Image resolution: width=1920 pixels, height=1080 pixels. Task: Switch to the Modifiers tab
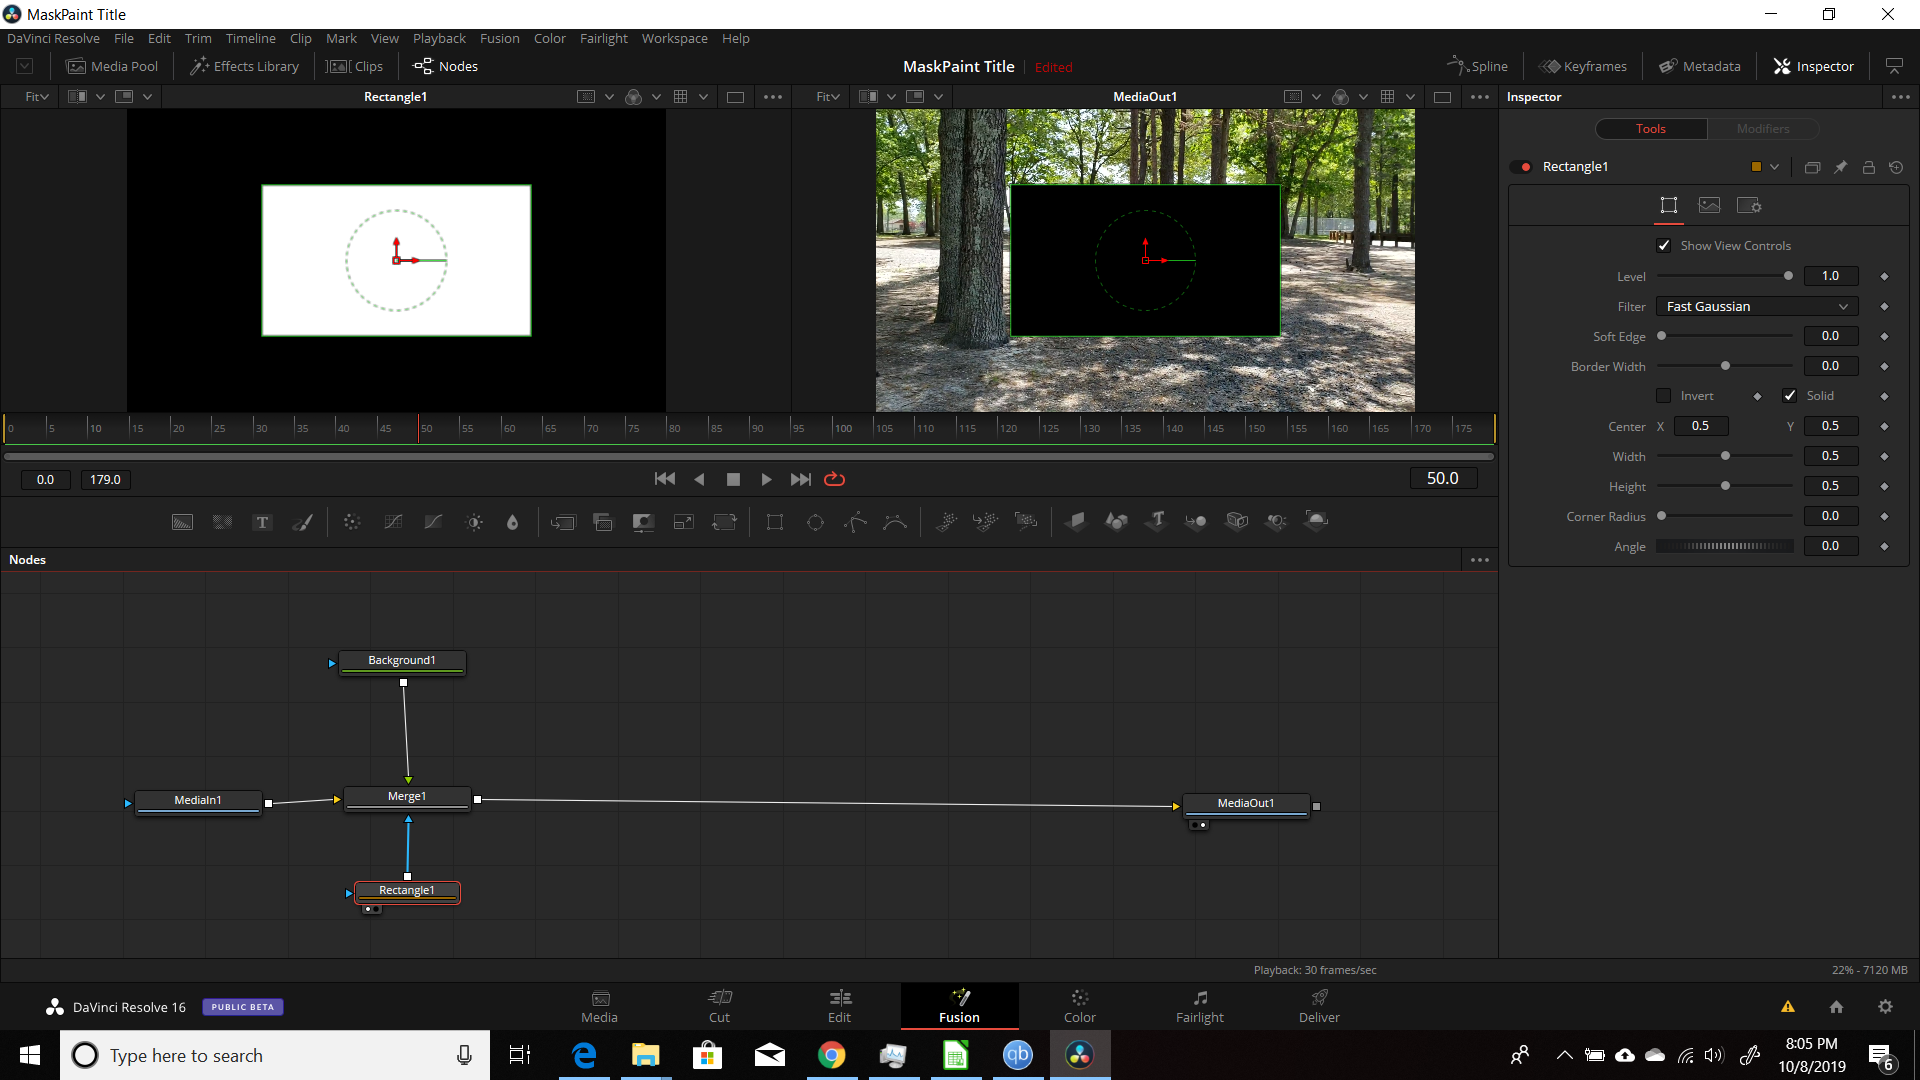pos(1763,129)
